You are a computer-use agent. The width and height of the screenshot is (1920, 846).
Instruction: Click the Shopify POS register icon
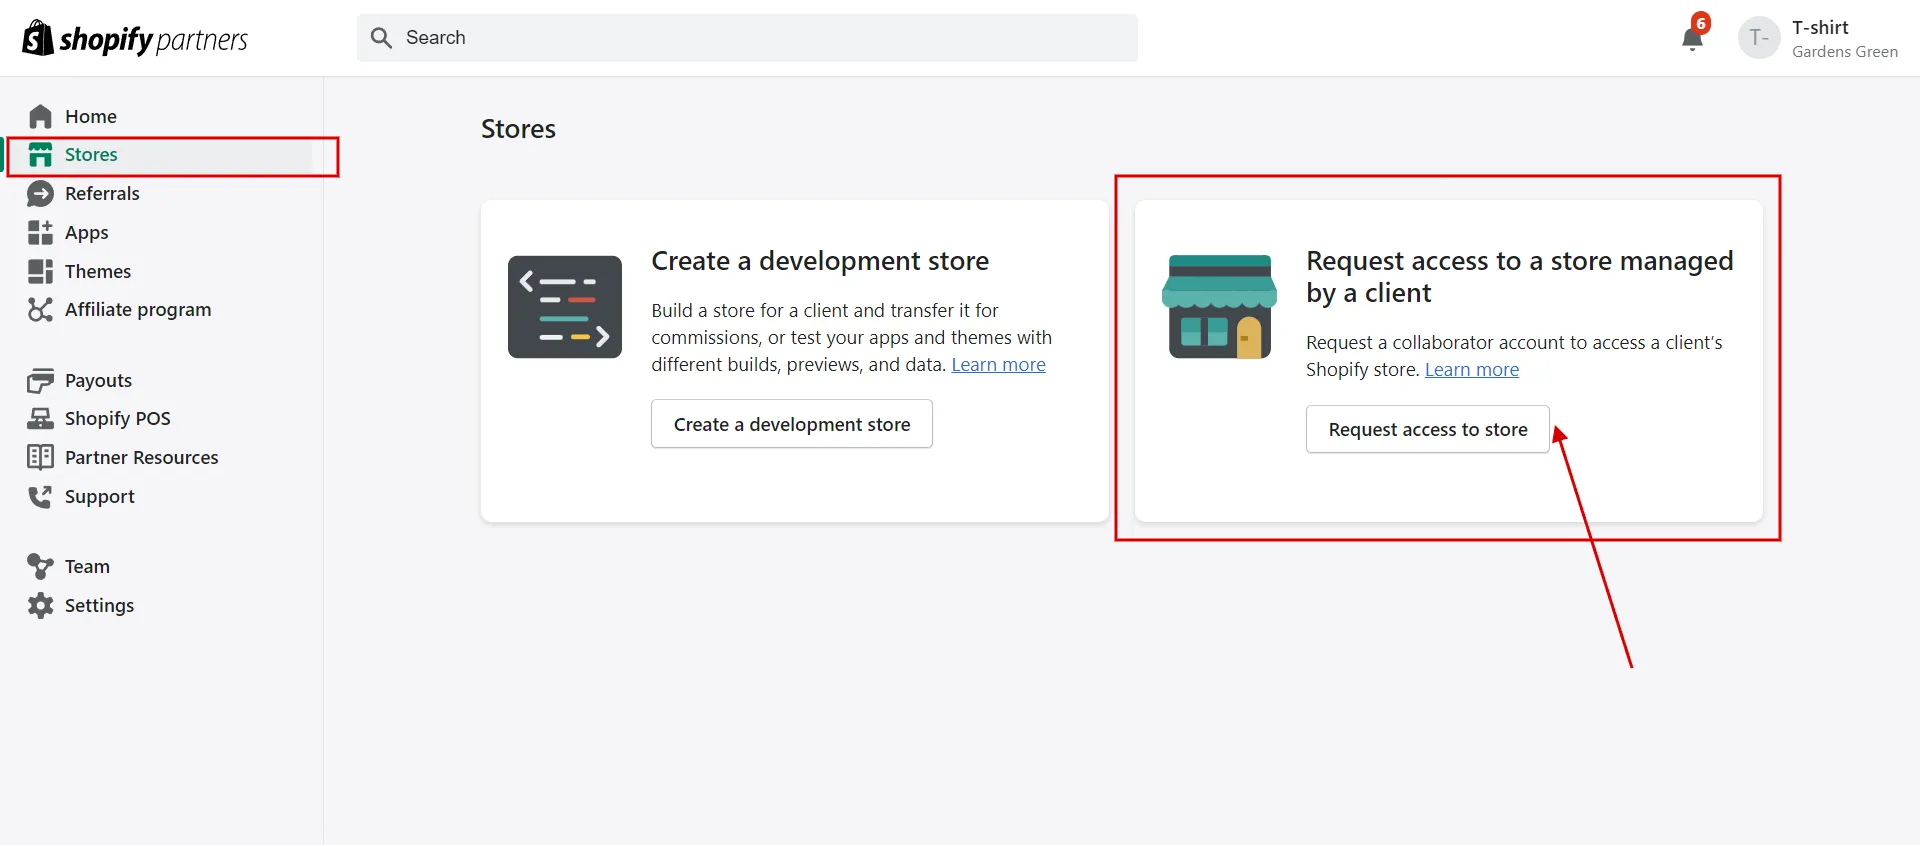pyautogui.click(x=40, y=419)
